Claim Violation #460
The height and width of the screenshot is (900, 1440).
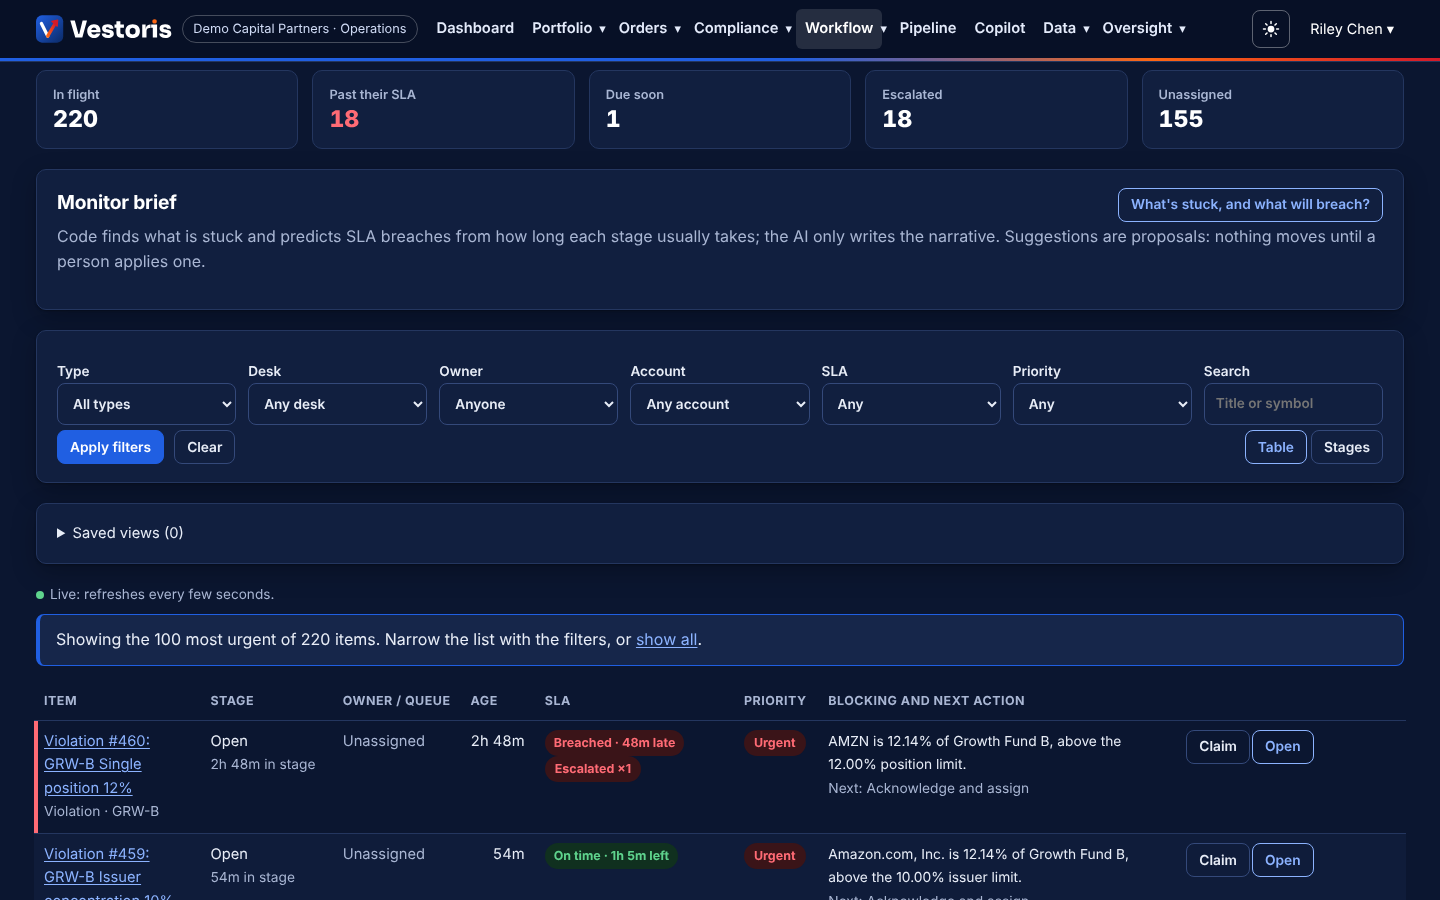pyautogui.click(x=1217, y=747)
